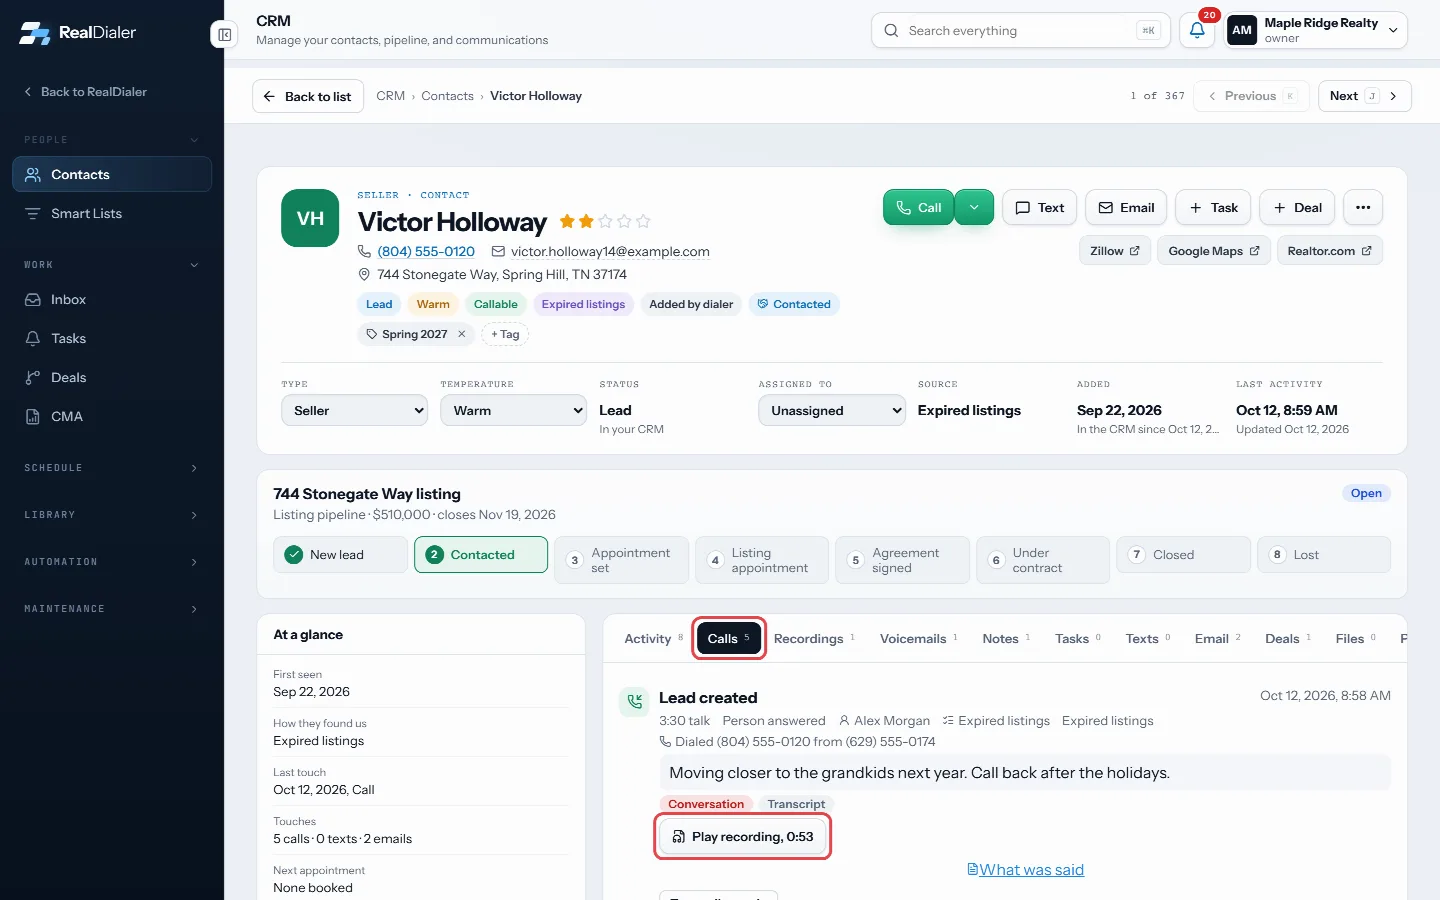
Task: Go Back to list
Action: 308,96
